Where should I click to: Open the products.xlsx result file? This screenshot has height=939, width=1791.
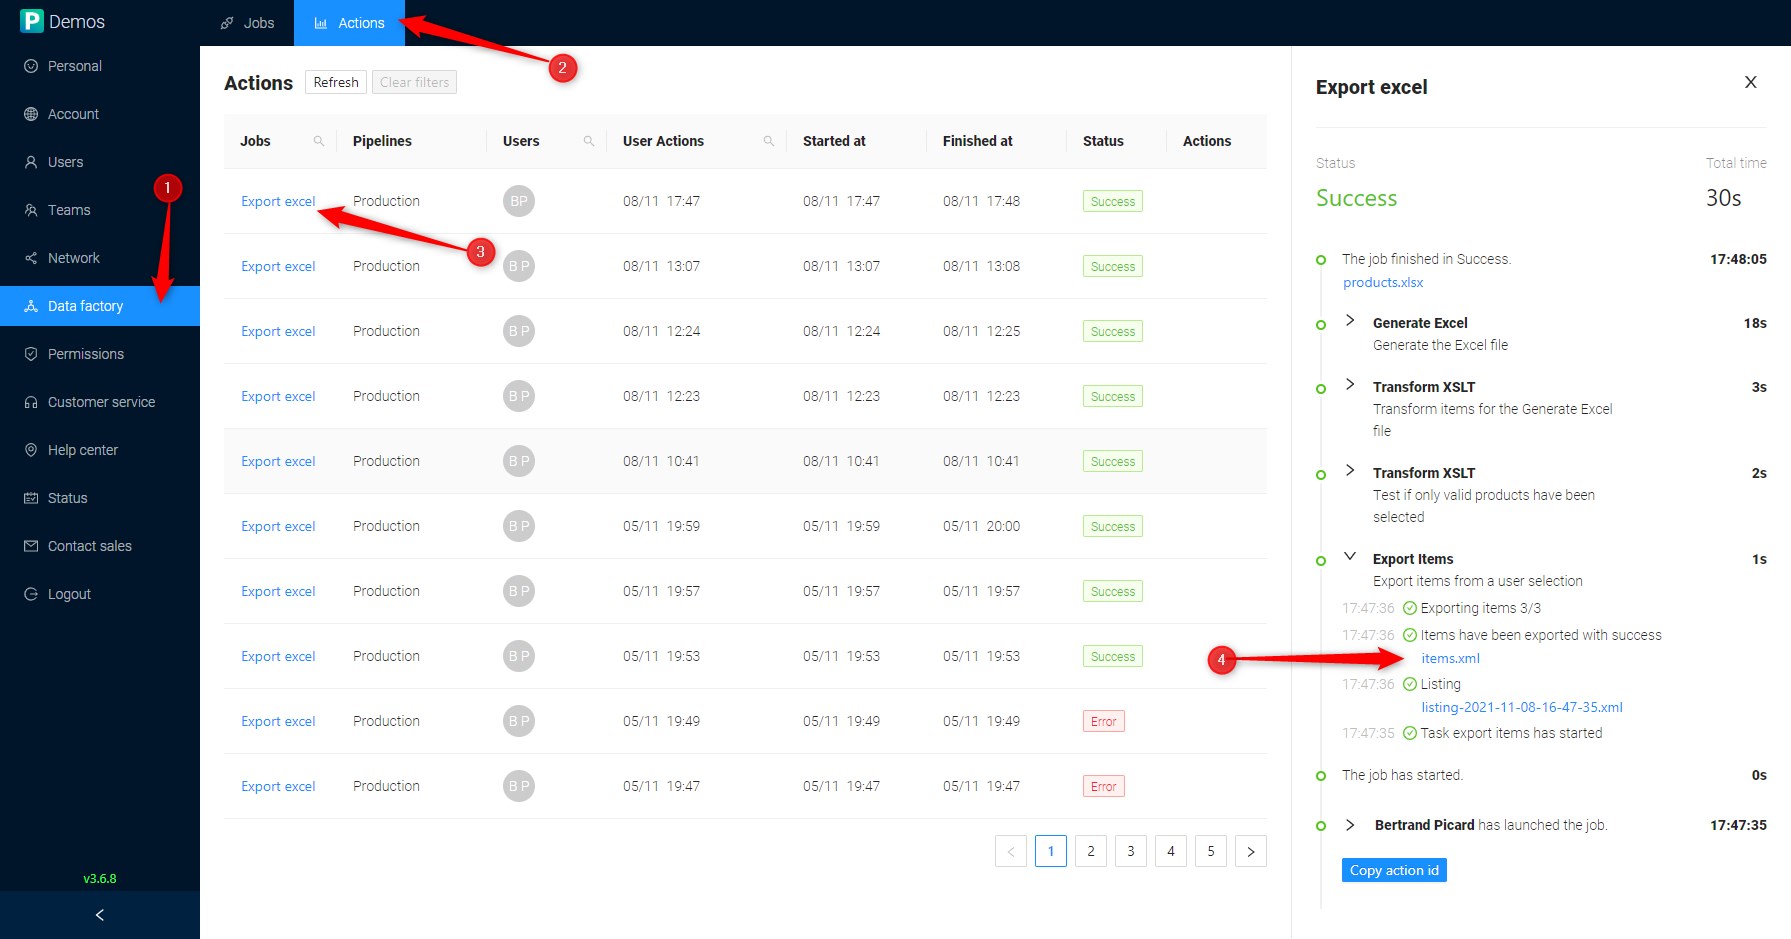tap(1383, 282)
